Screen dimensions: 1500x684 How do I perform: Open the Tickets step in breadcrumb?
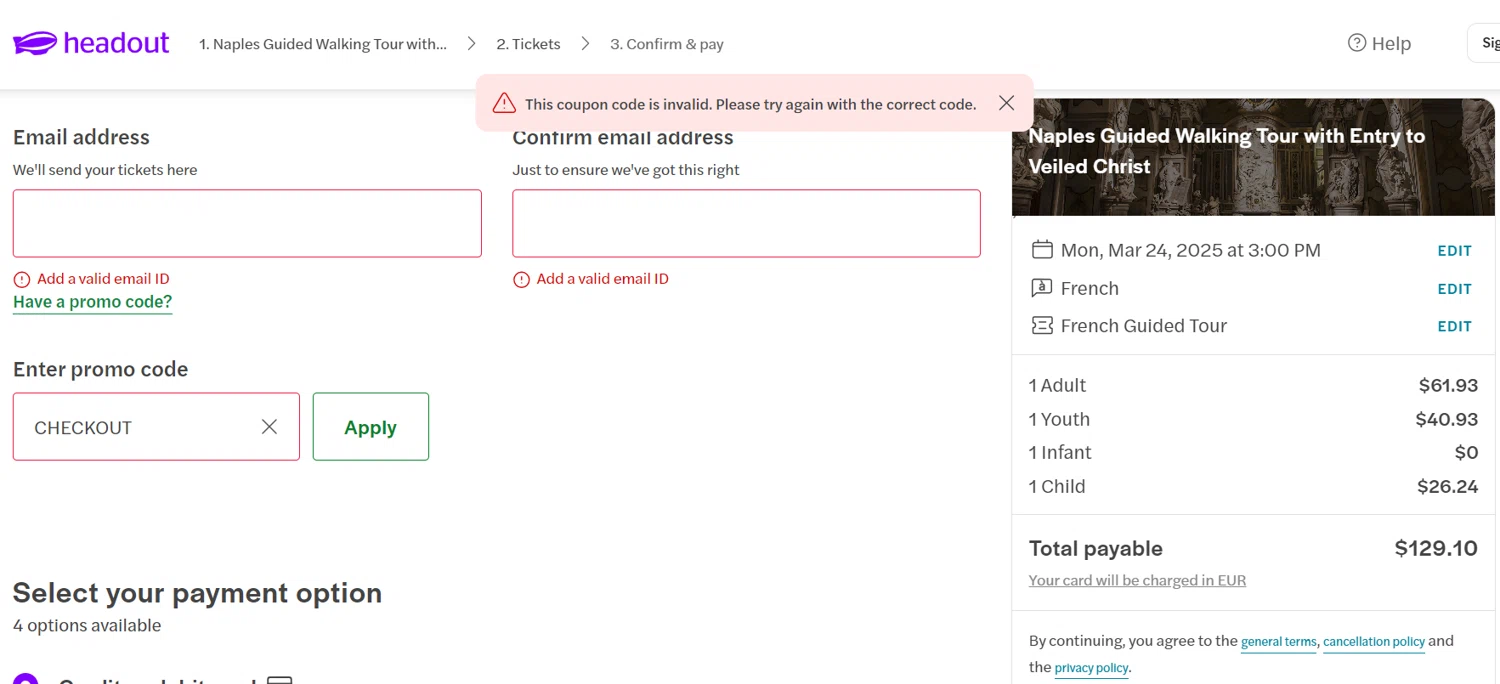pos(528,44)
